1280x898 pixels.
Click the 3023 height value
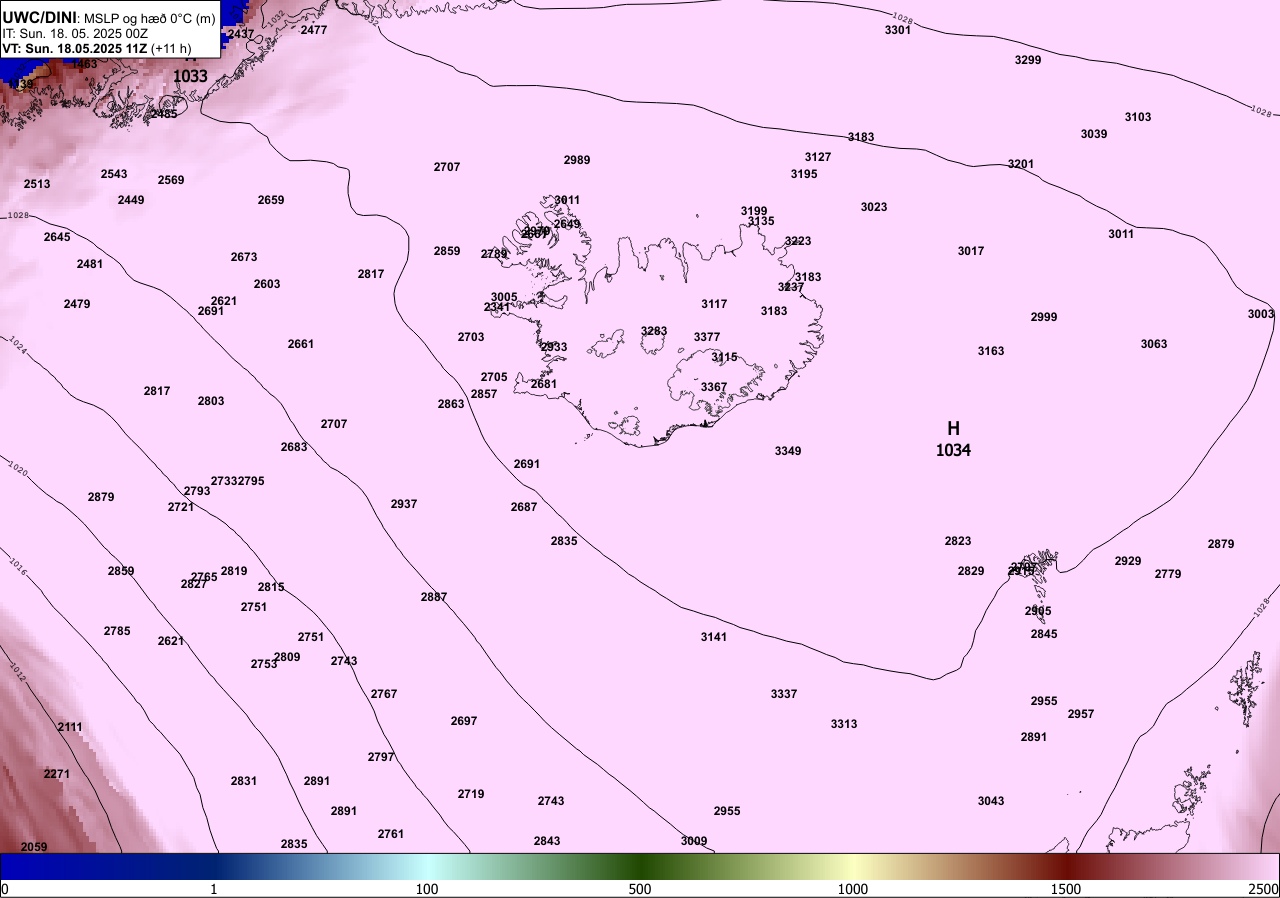click(874, 207)
